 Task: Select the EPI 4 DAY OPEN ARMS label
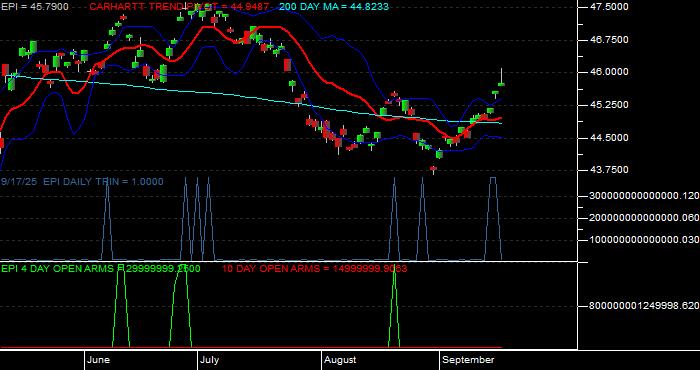tap(101, 268)
